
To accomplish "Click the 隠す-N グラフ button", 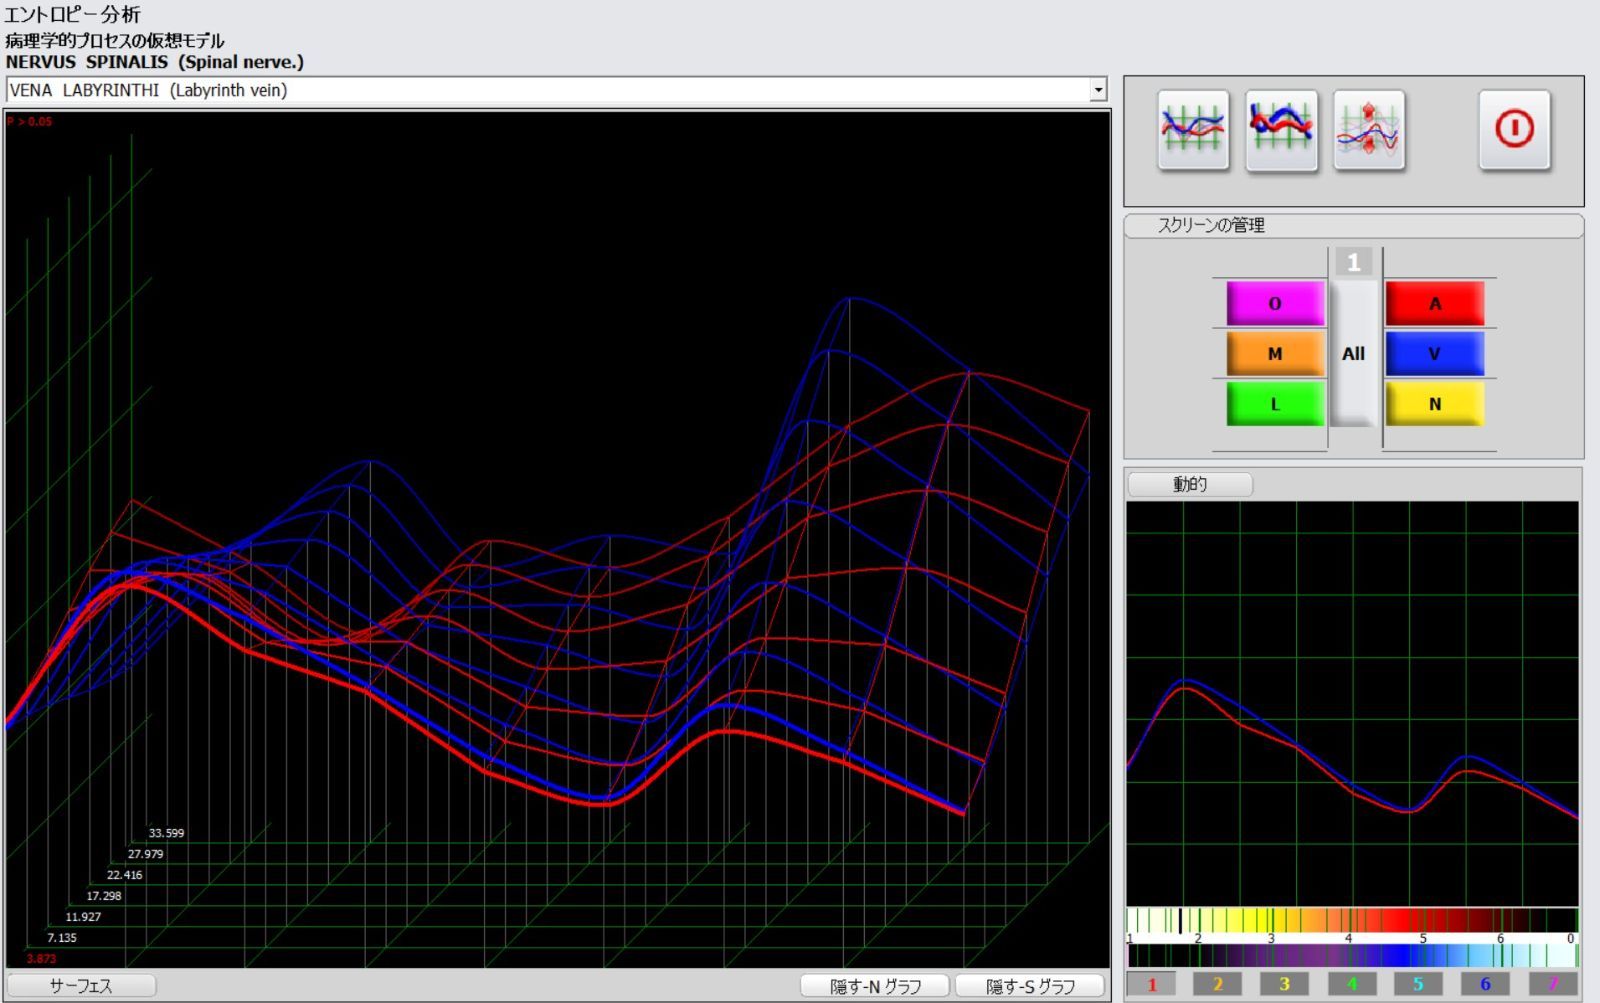I will pyautogui.click(x=875, y=986).
